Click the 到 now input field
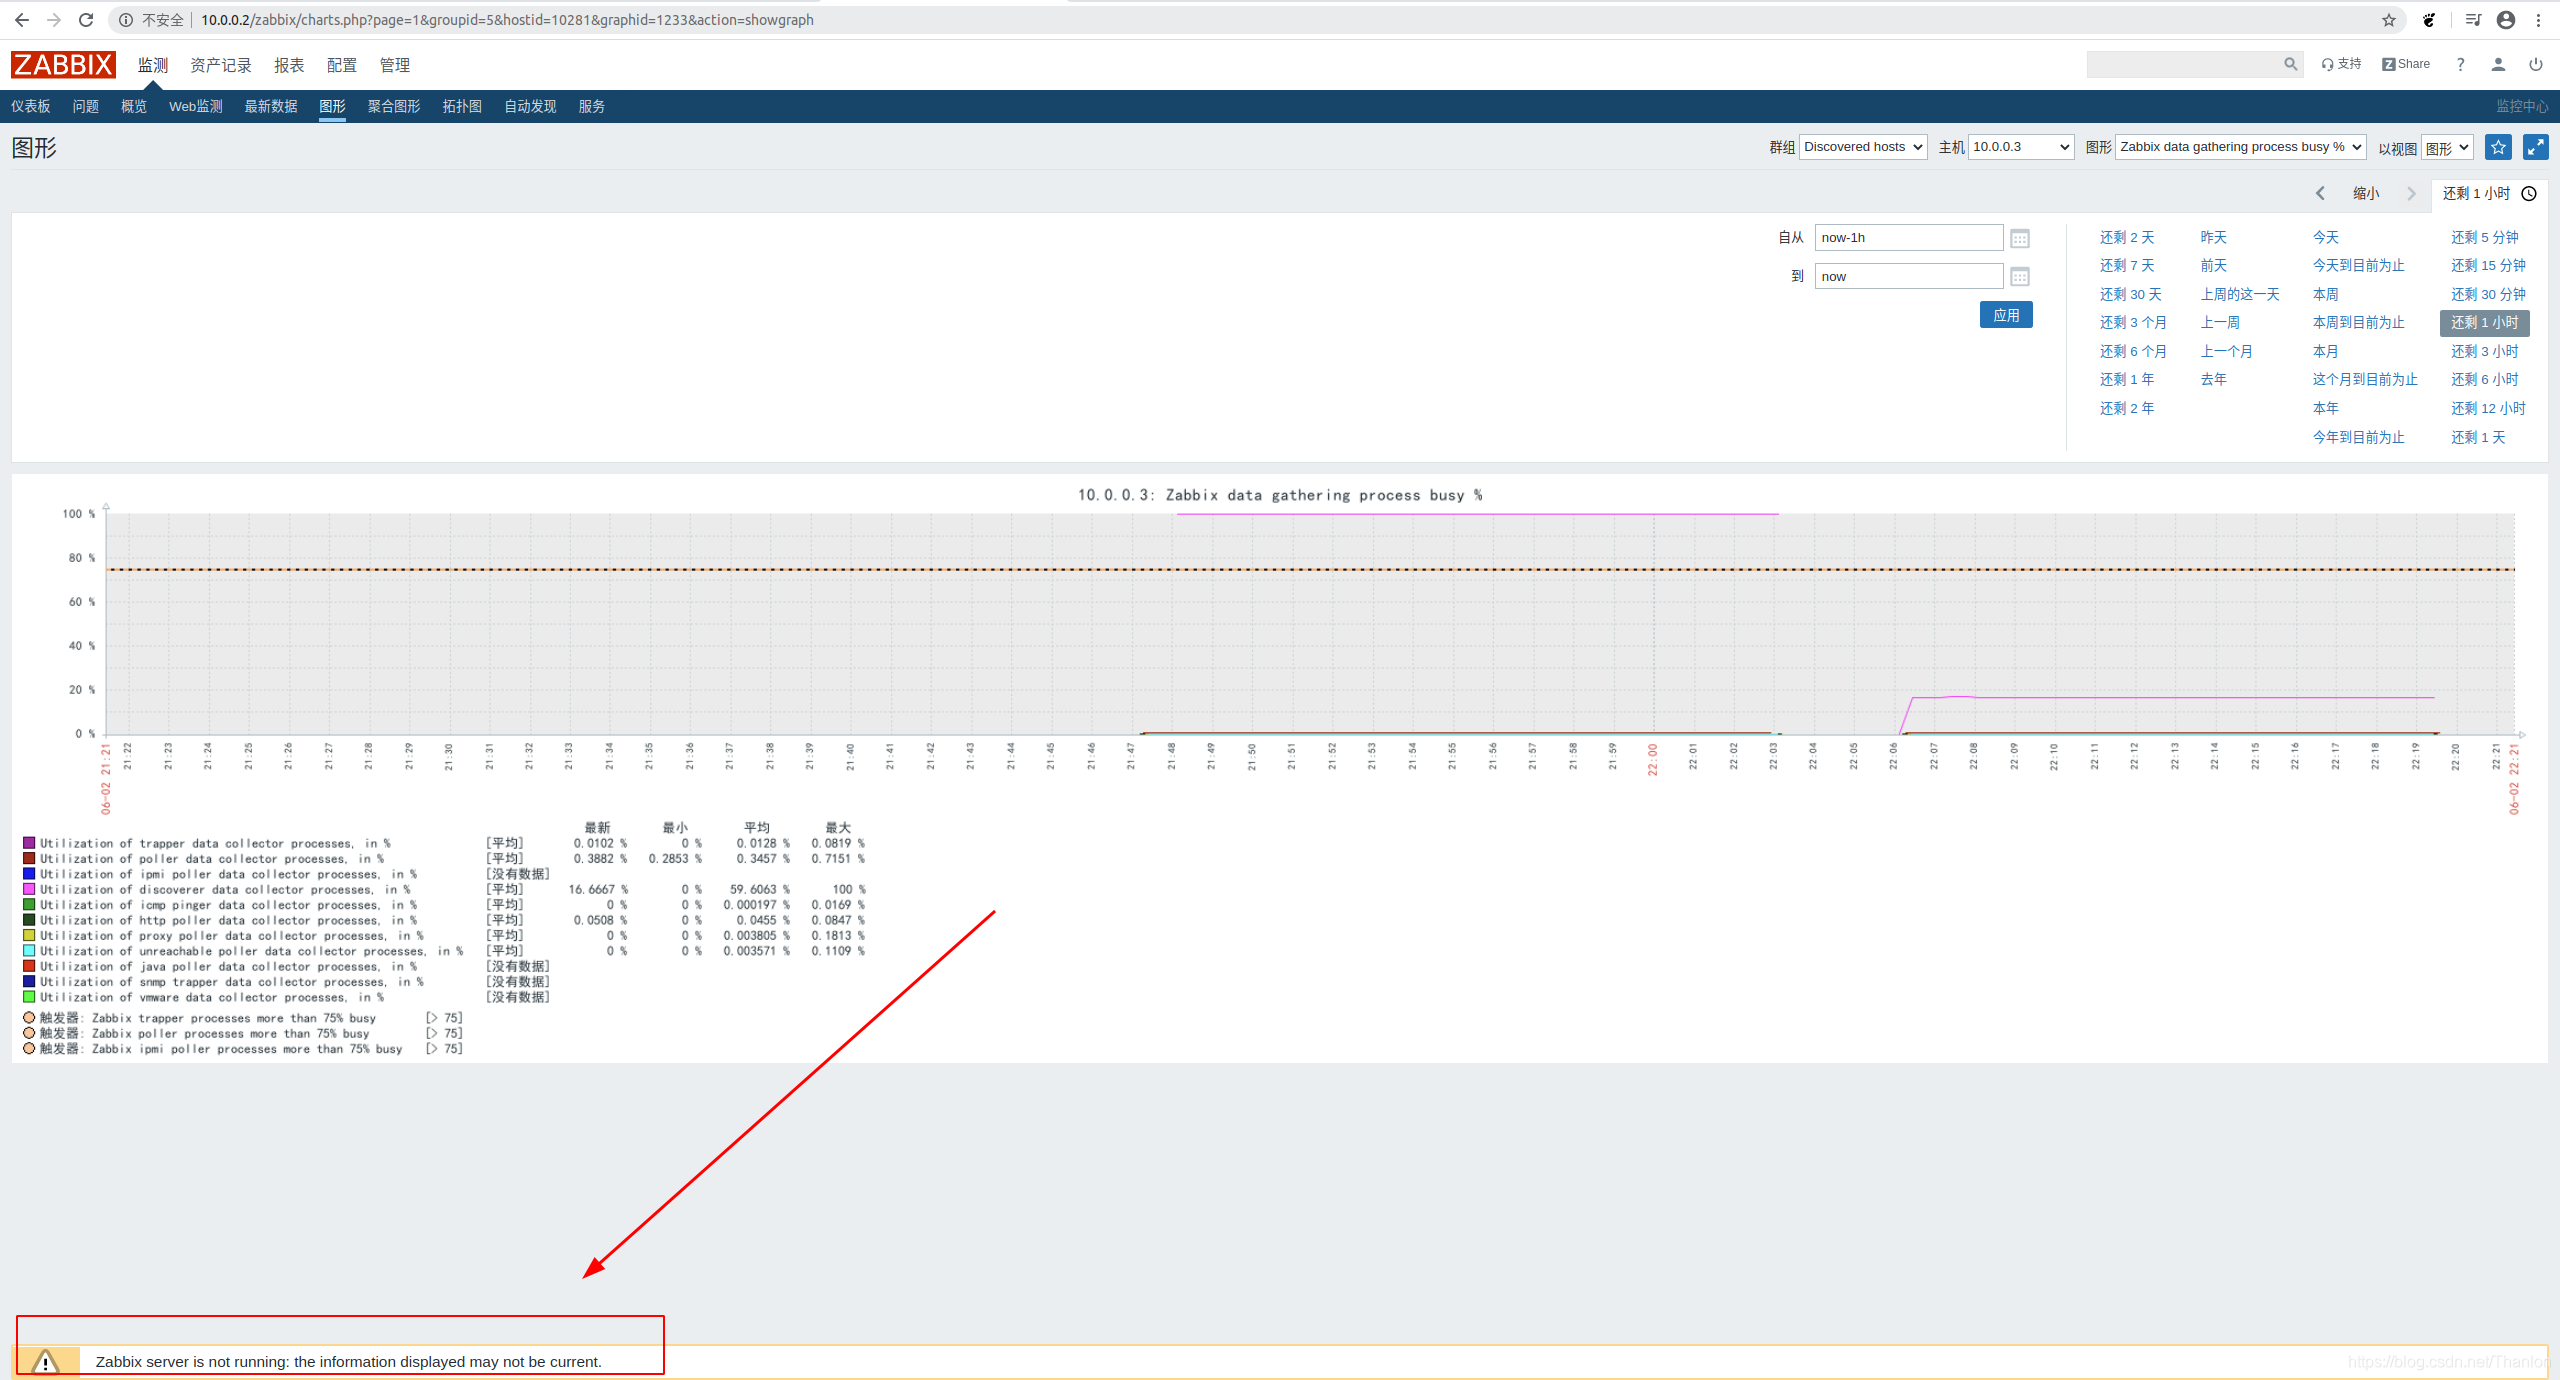The height and width of the screenshot is (1380, 2560). pos(1908,277)
